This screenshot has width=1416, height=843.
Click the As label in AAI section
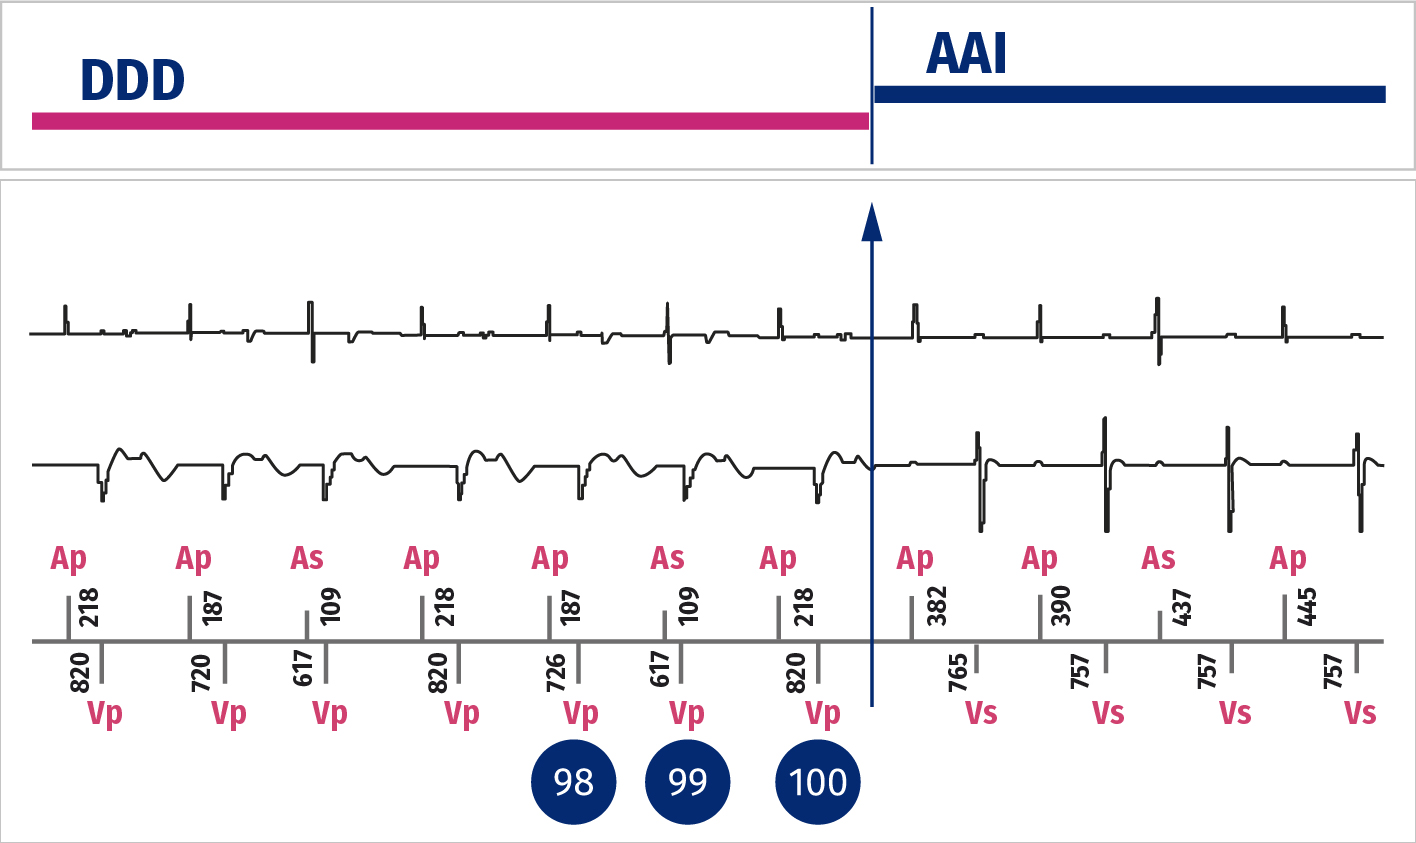pyautogui.click(x=1159, y=558)
